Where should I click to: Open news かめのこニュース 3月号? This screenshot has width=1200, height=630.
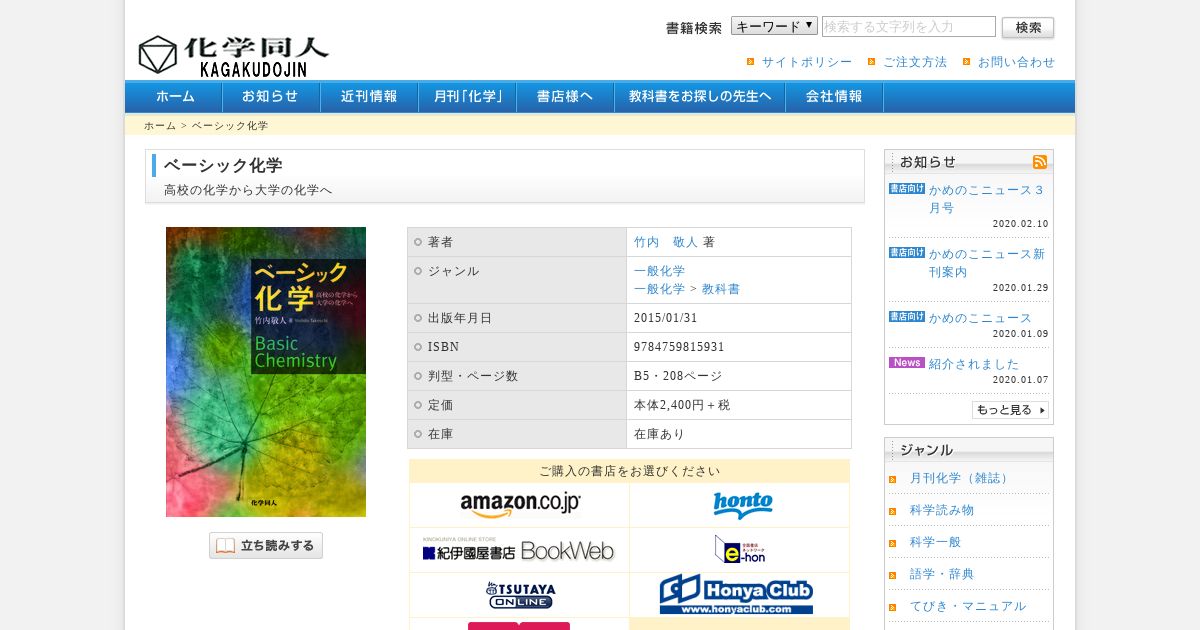tap(986, 199)
